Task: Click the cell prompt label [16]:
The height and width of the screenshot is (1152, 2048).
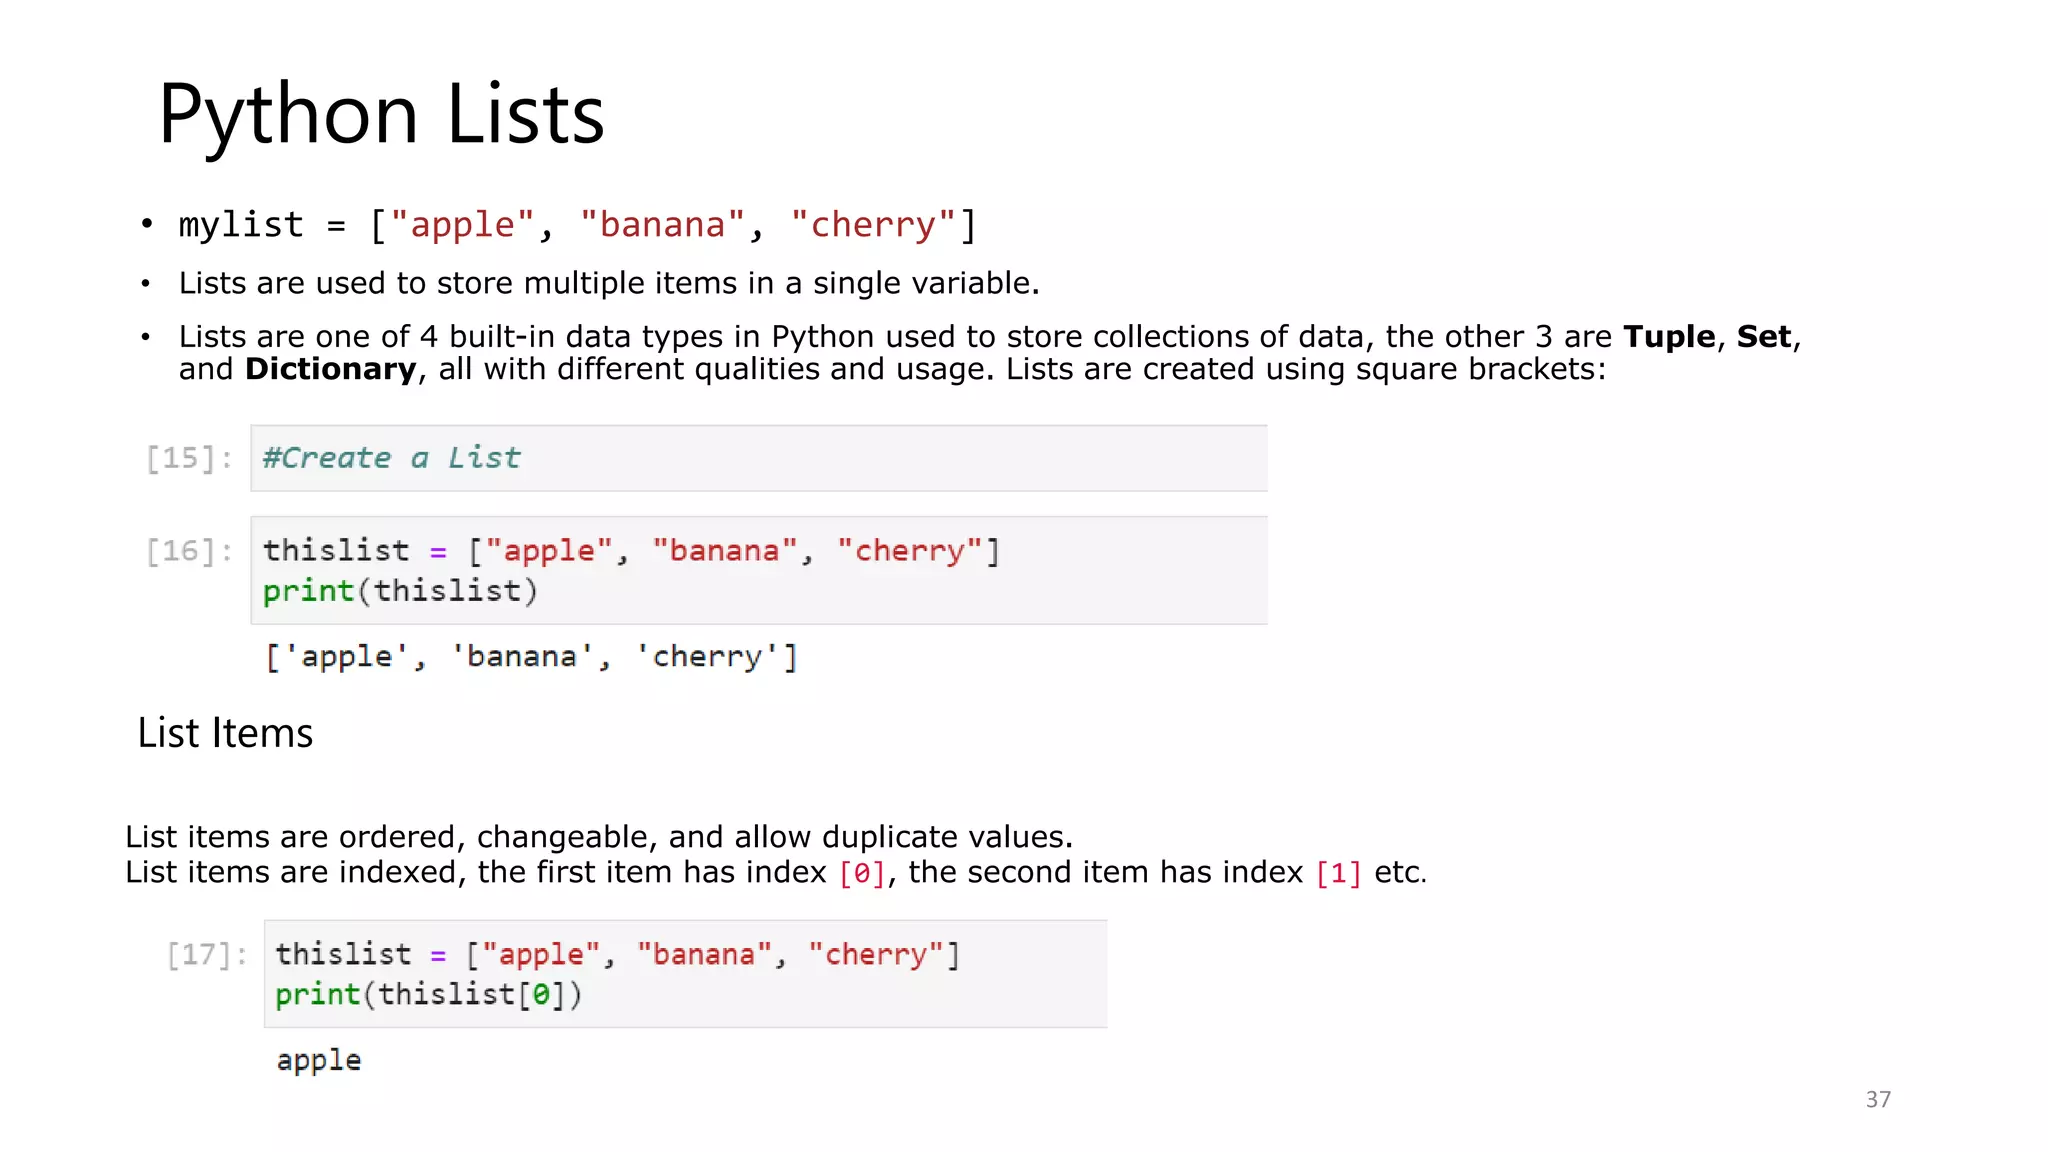Action: 190,551
